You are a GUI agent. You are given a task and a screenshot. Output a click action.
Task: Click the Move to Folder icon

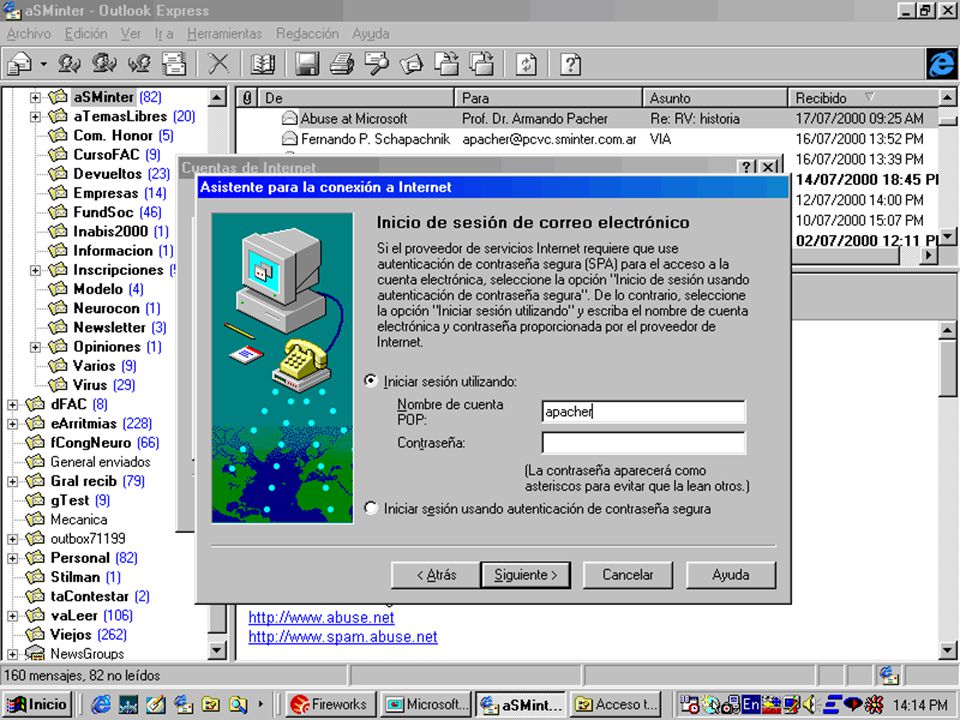point(446,64)
